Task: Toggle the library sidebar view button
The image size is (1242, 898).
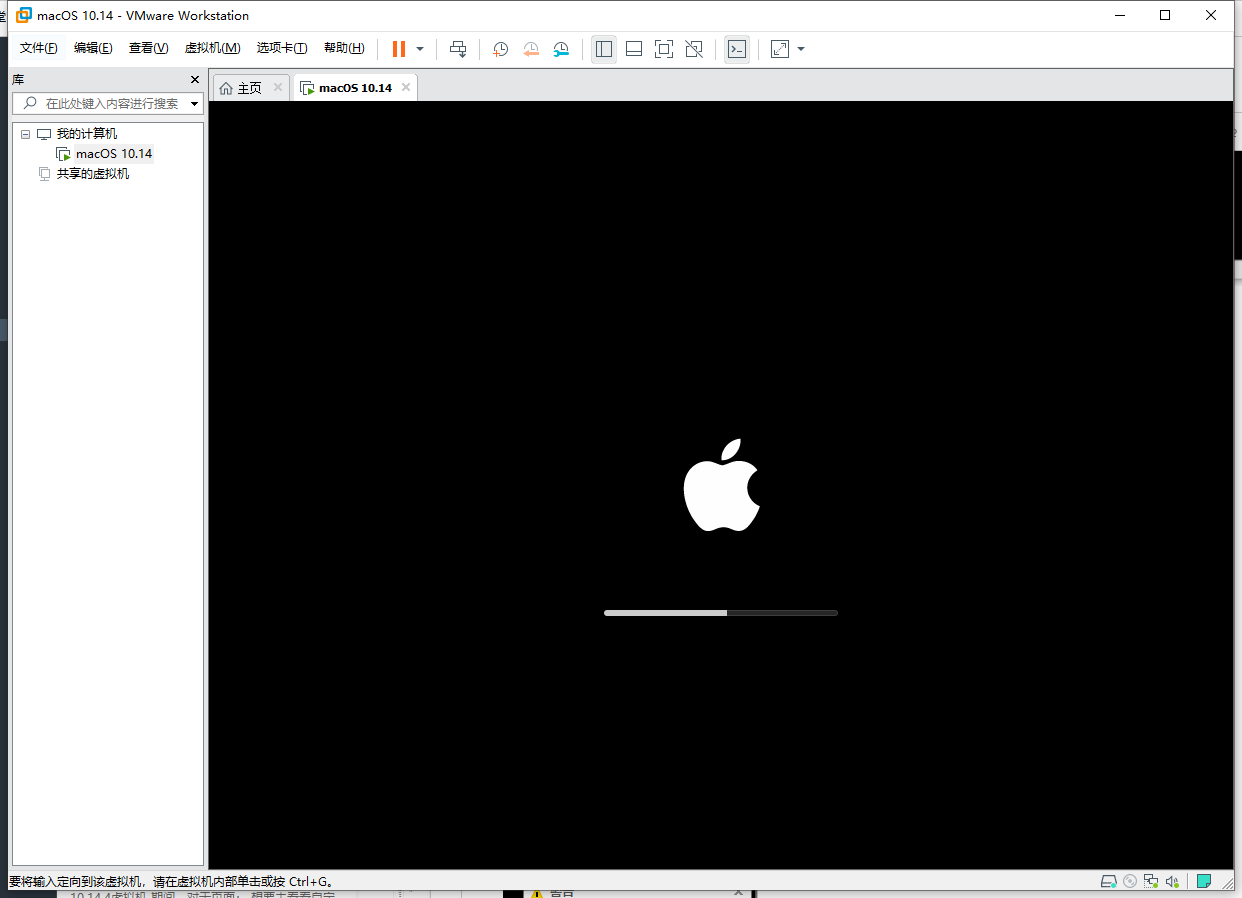Action: [x=604, y=49]
